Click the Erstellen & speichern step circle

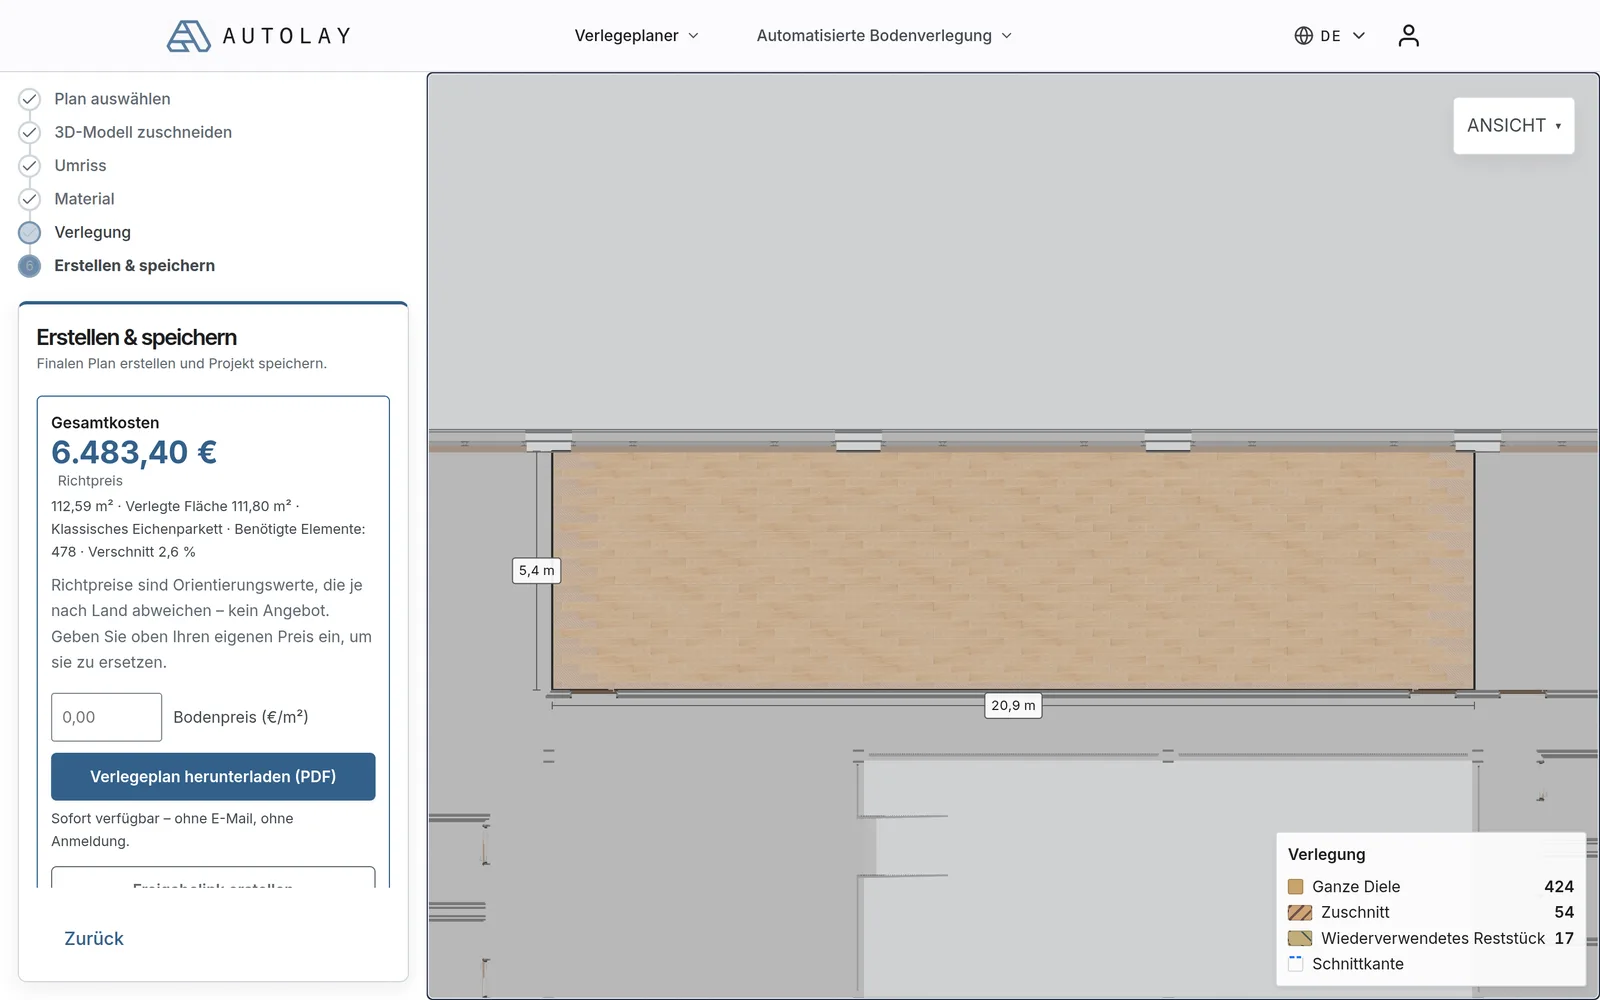[x=30, y=266]
